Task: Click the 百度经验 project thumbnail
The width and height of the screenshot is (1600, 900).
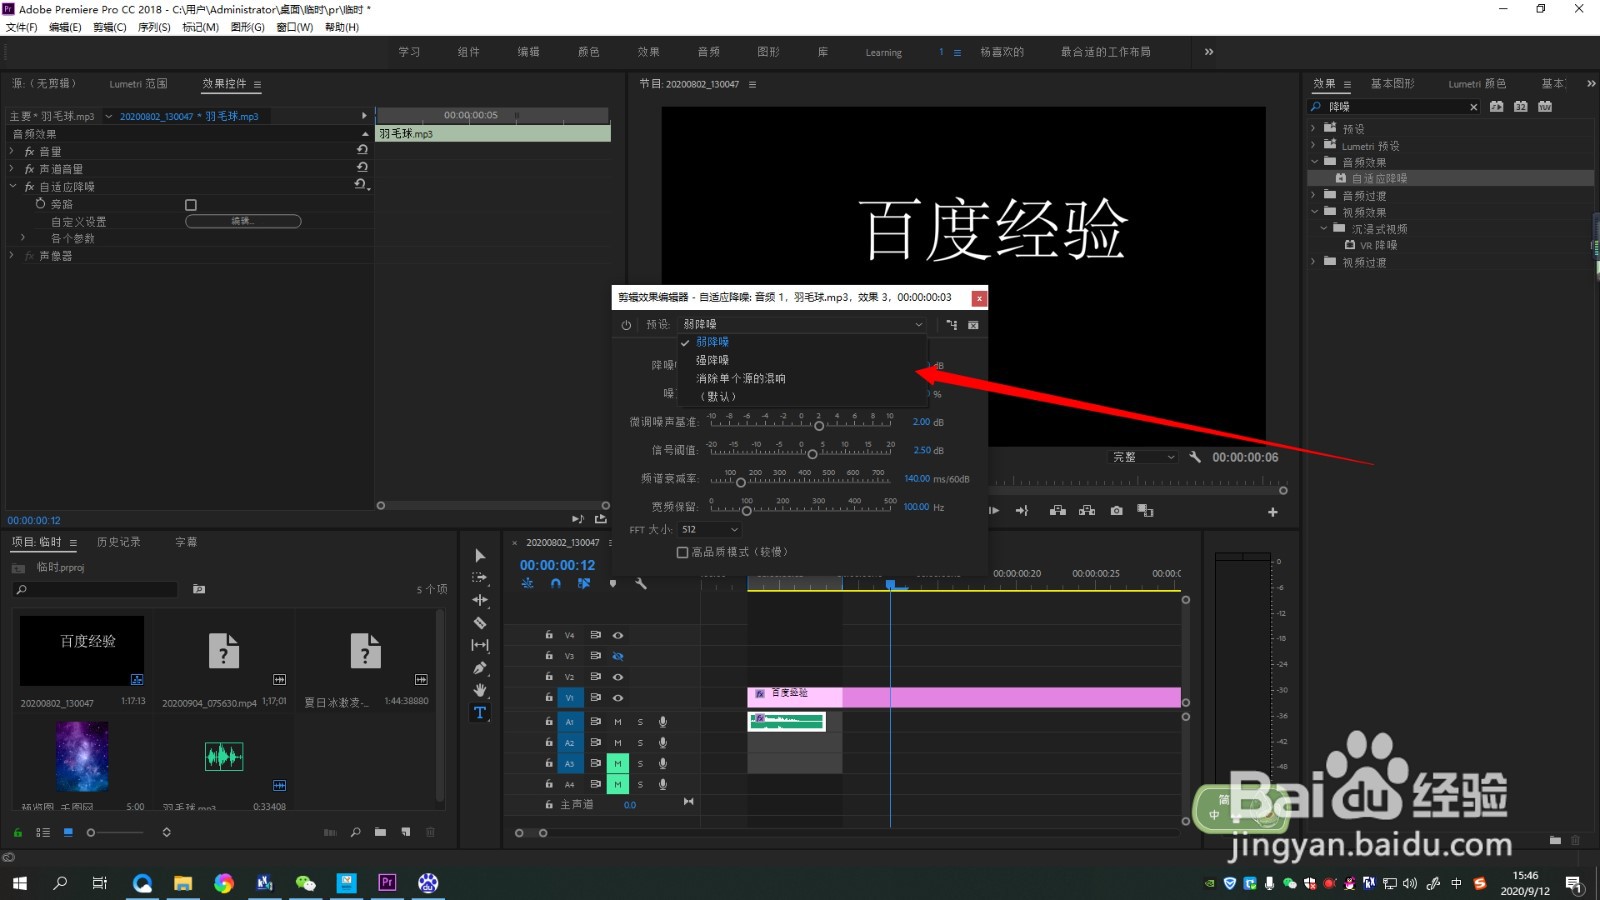Action: coord(82,650)
